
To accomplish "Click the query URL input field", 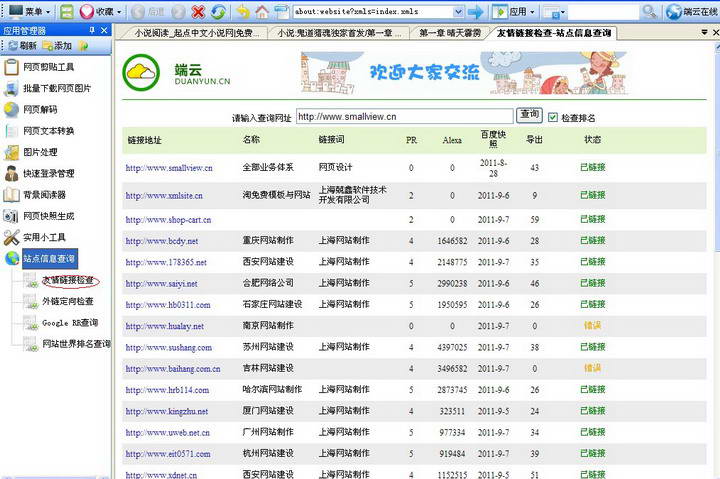I will [404, 117].
